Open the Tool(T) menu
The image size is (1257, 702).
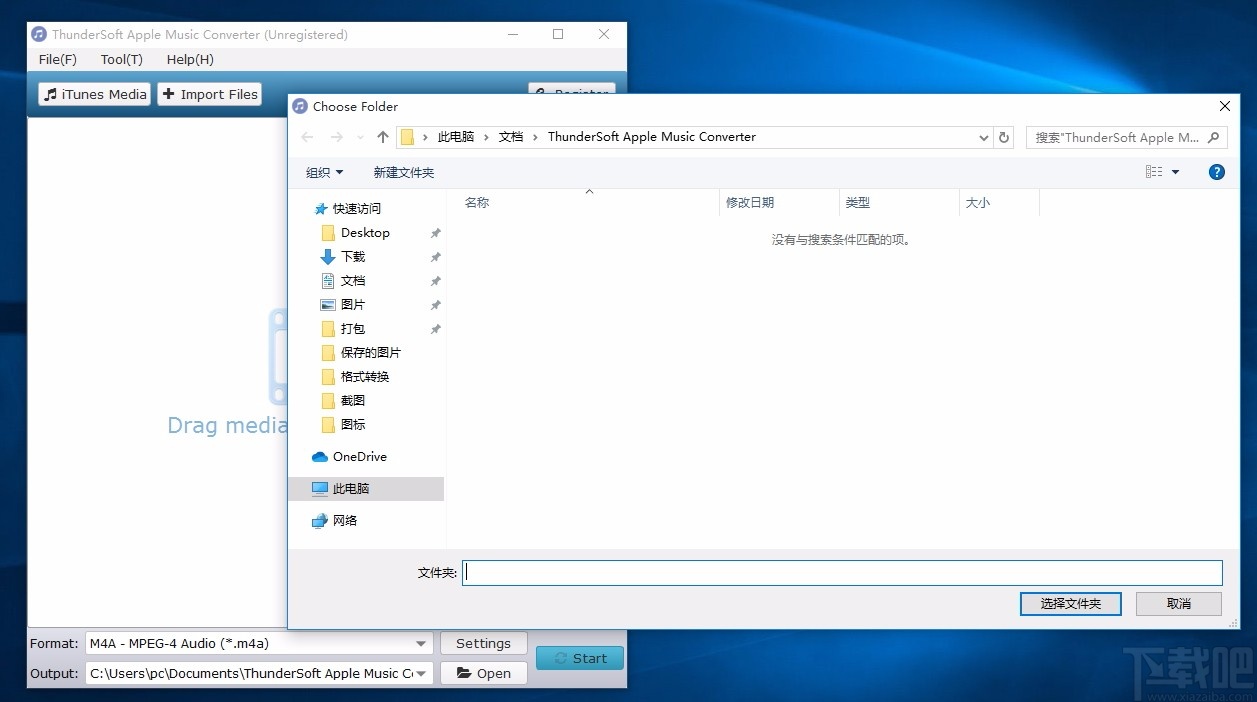pos(120,59)
